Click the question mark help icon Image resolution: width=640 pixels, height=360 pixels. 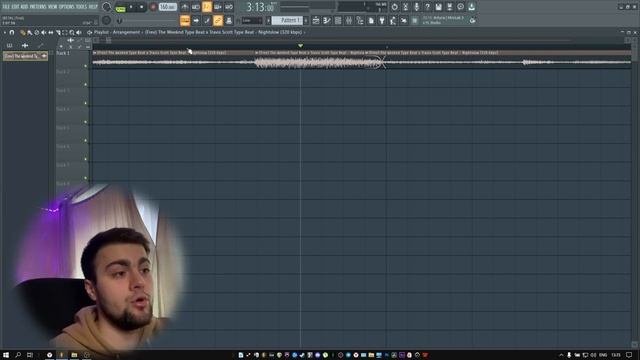[x=427, y=7]
